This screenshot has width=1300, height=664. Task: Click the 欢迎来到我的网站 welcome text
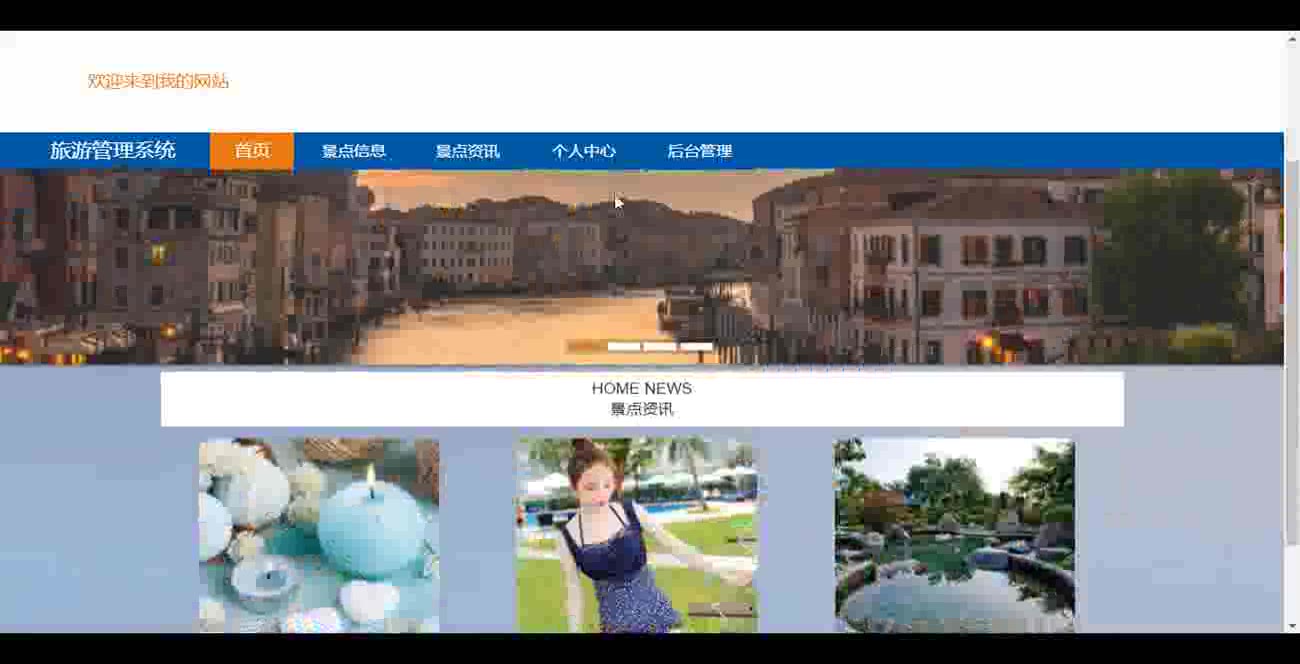pos(158,81)
